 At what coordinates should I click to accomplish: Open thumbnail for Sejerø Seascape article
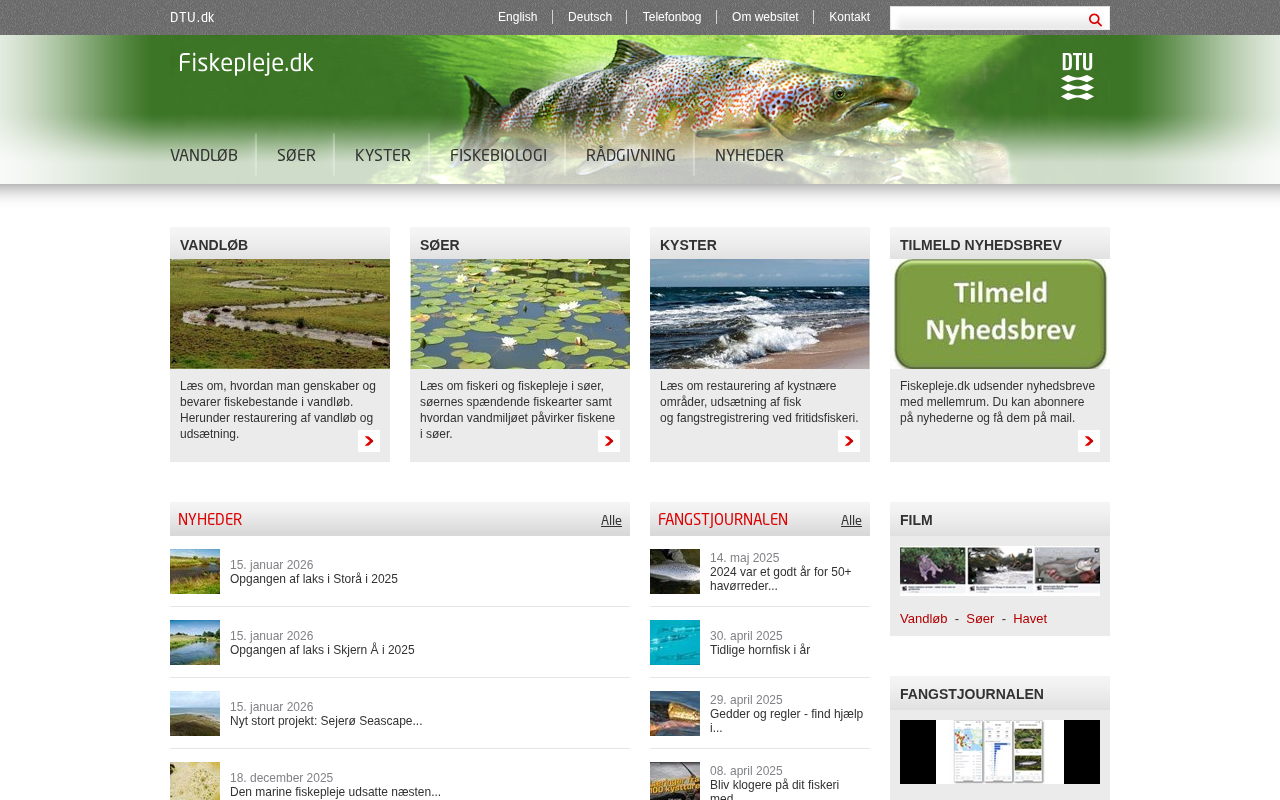click(195, 714)
